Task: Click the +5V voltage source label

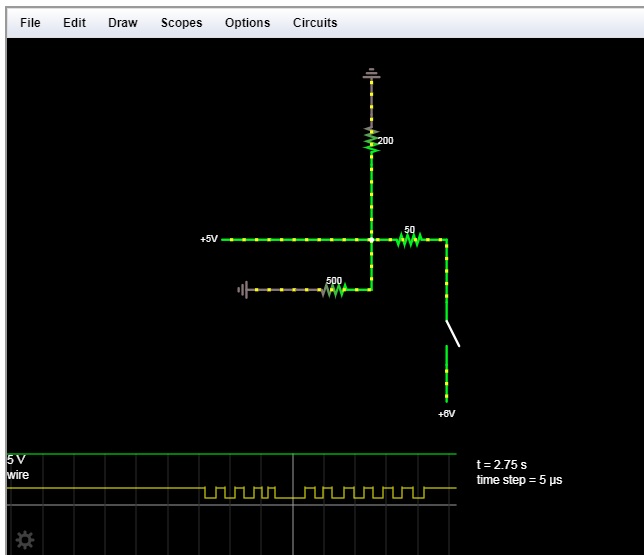Action: (x=209, y=239)
